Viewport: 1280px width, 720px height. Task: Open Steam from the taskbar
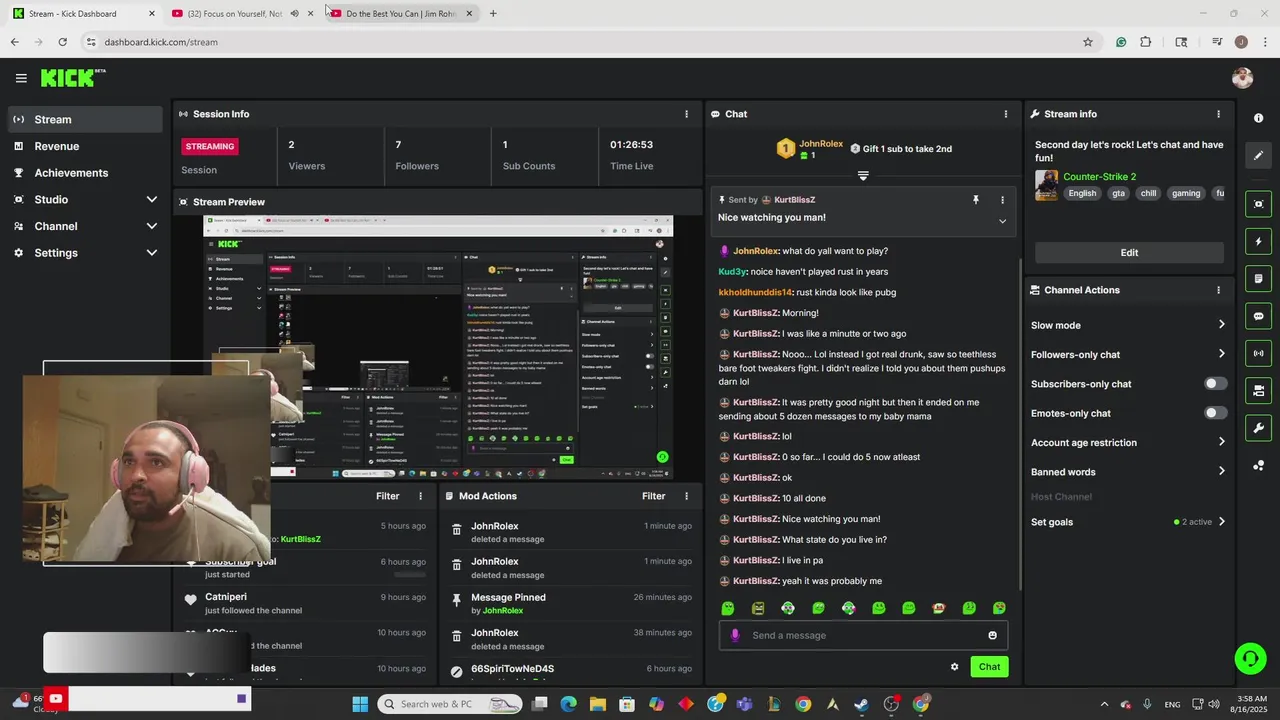pos(862,704)
